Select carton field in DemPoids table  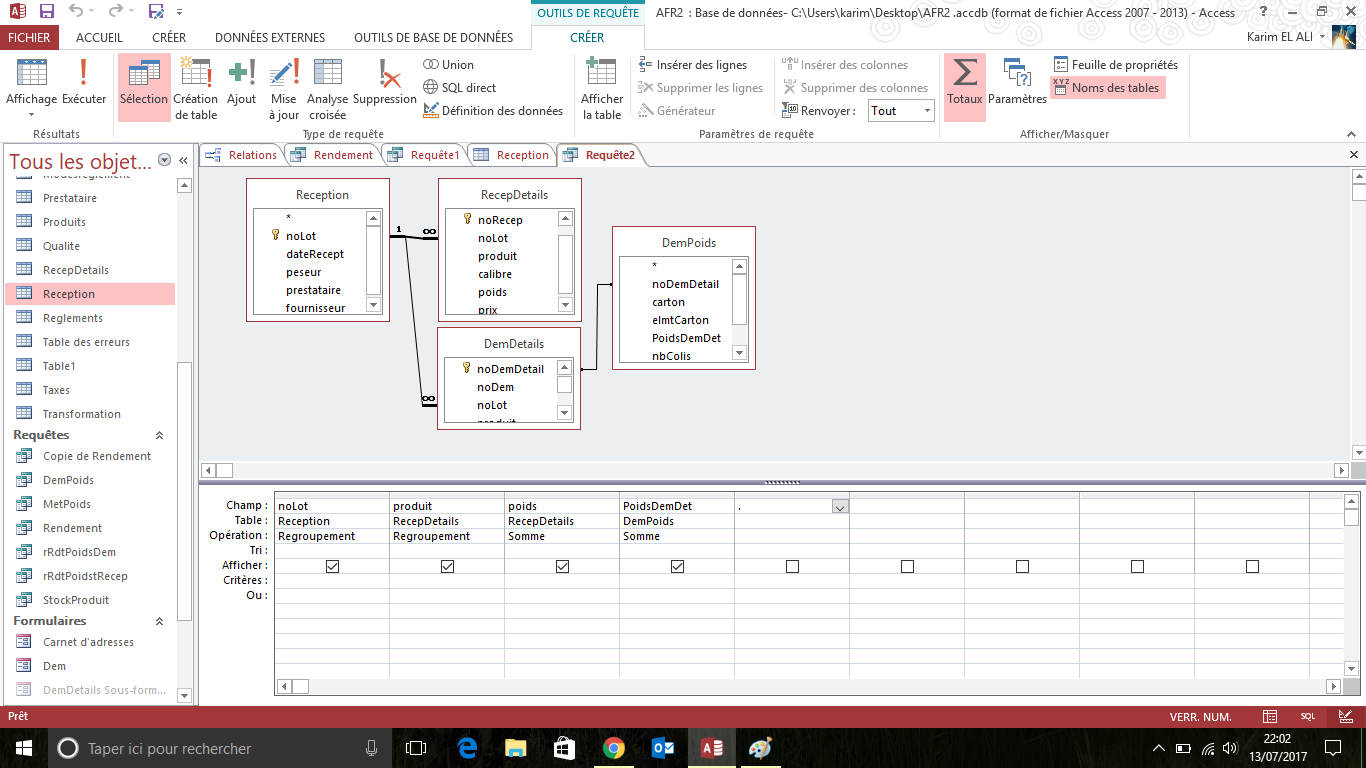tap(669, 302)
